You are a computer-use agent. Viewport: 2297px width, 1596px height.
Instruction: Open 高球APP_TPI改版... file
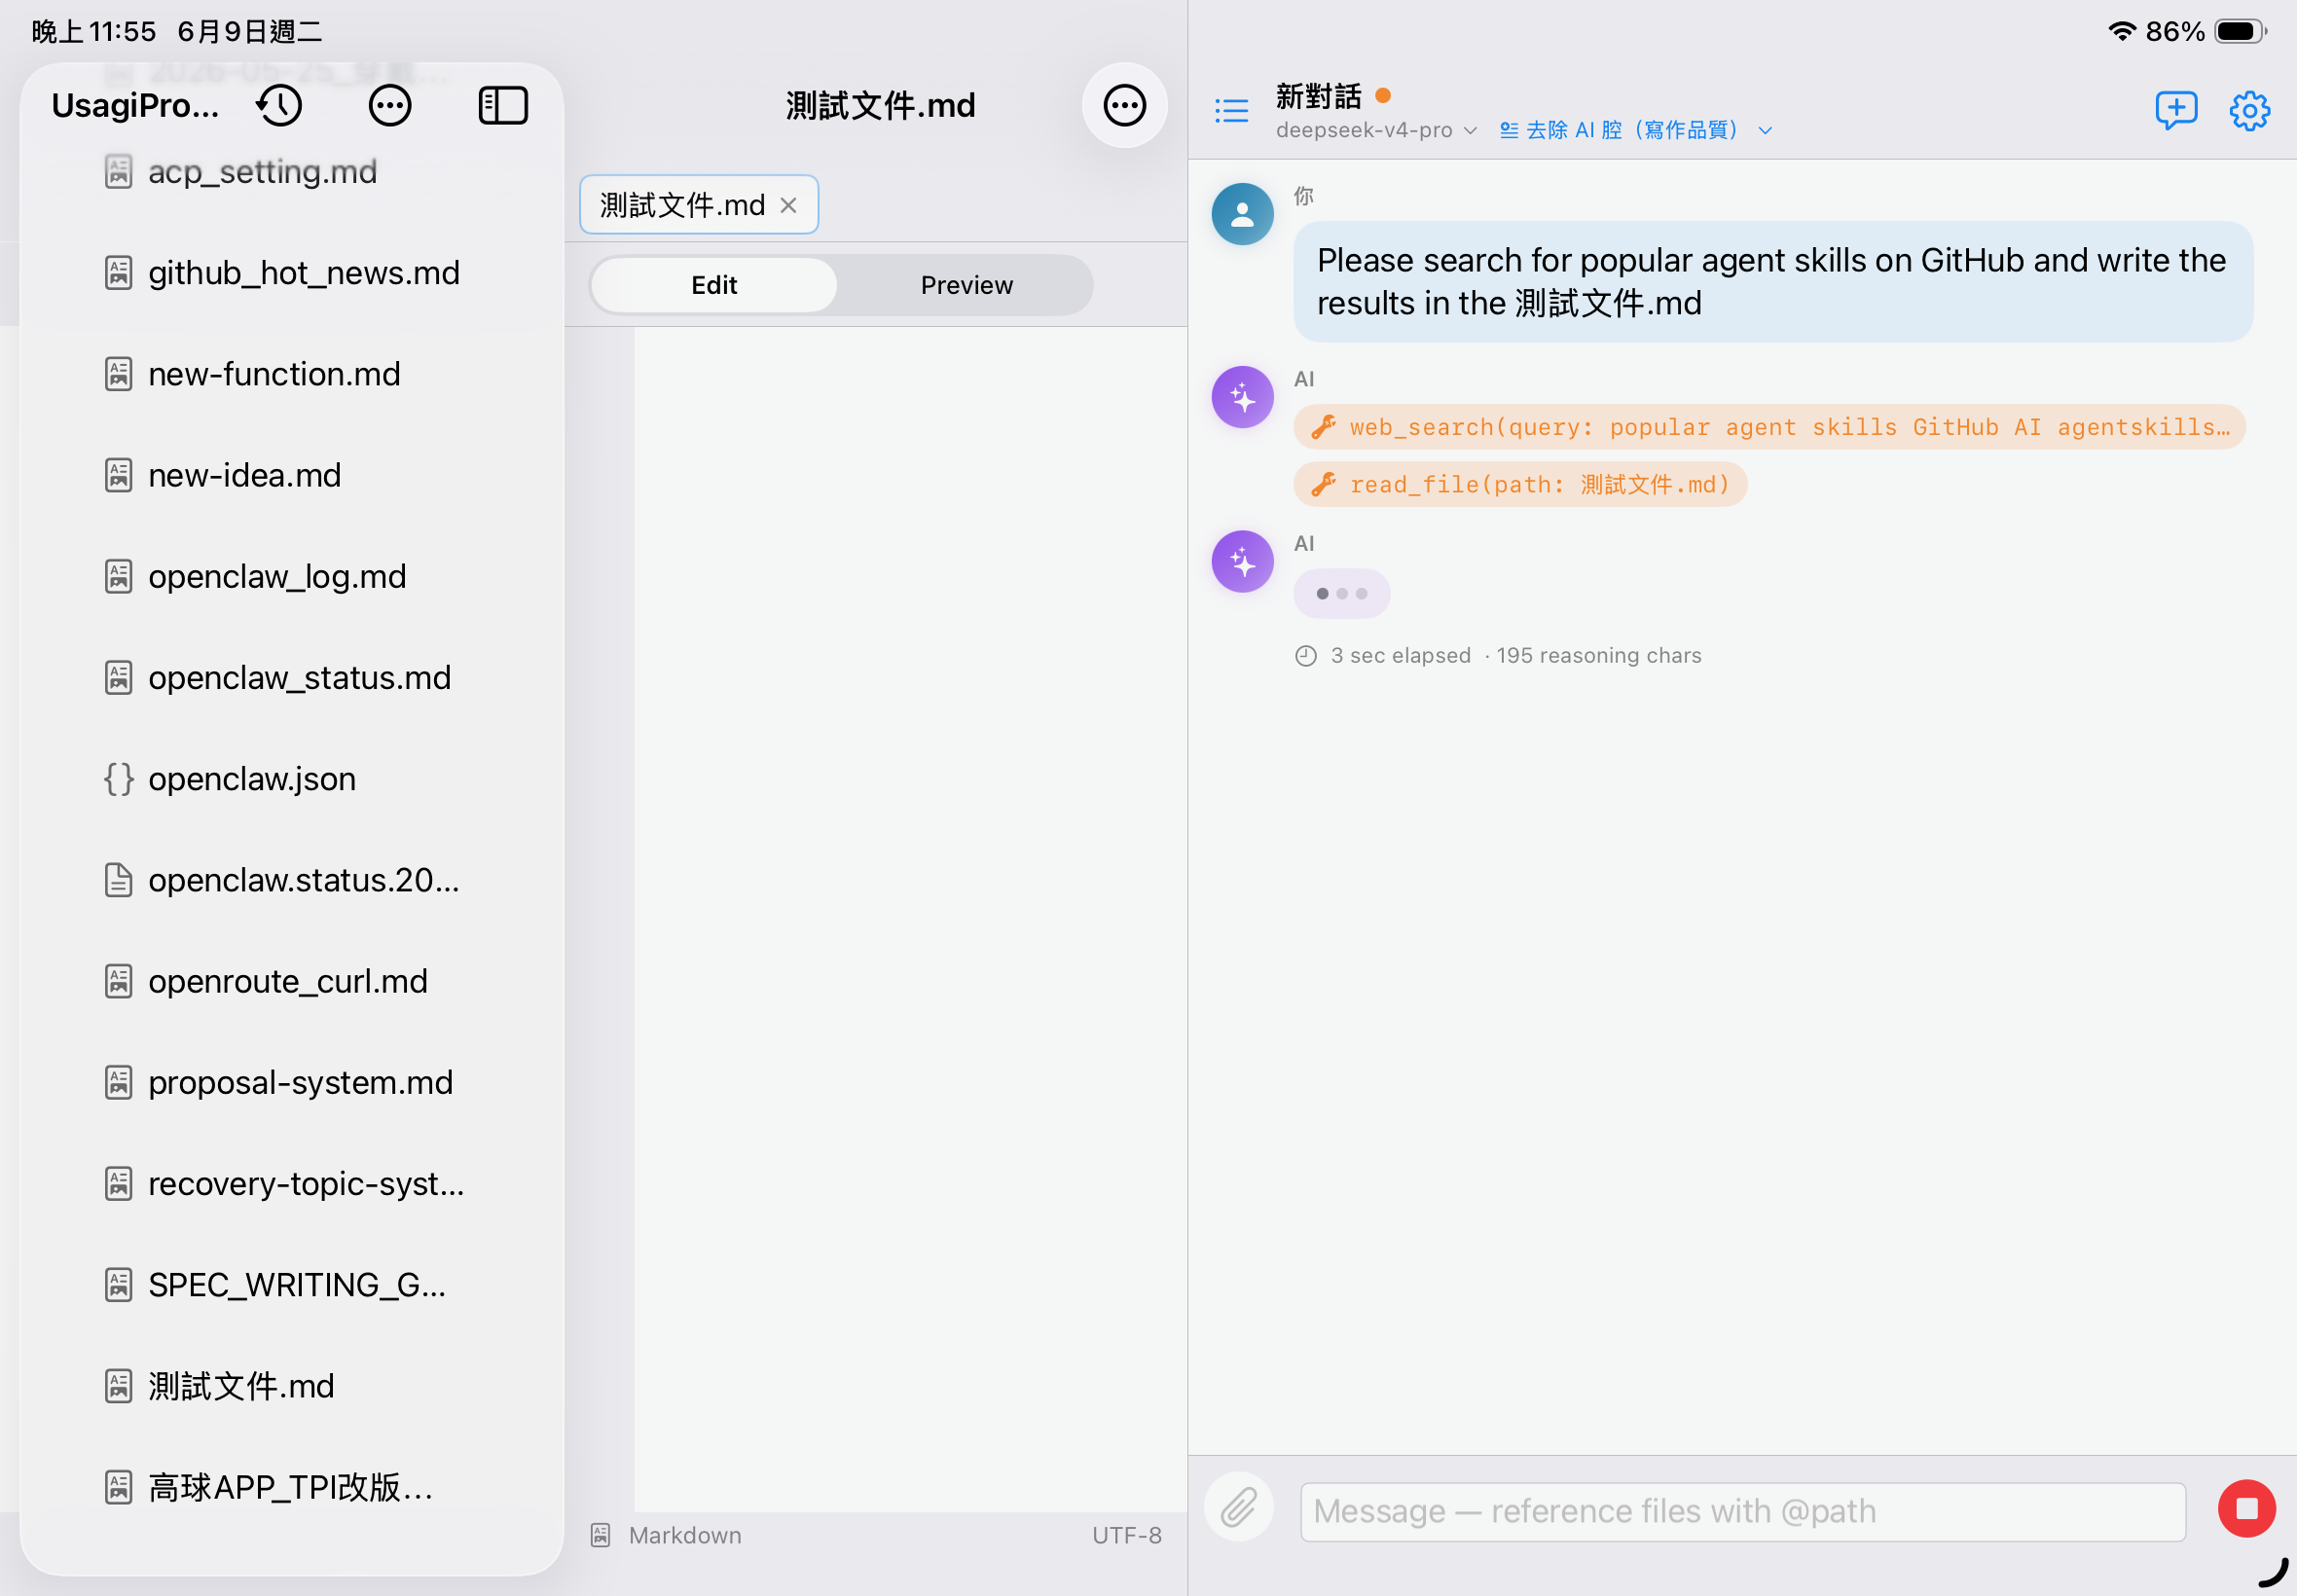290,1487
